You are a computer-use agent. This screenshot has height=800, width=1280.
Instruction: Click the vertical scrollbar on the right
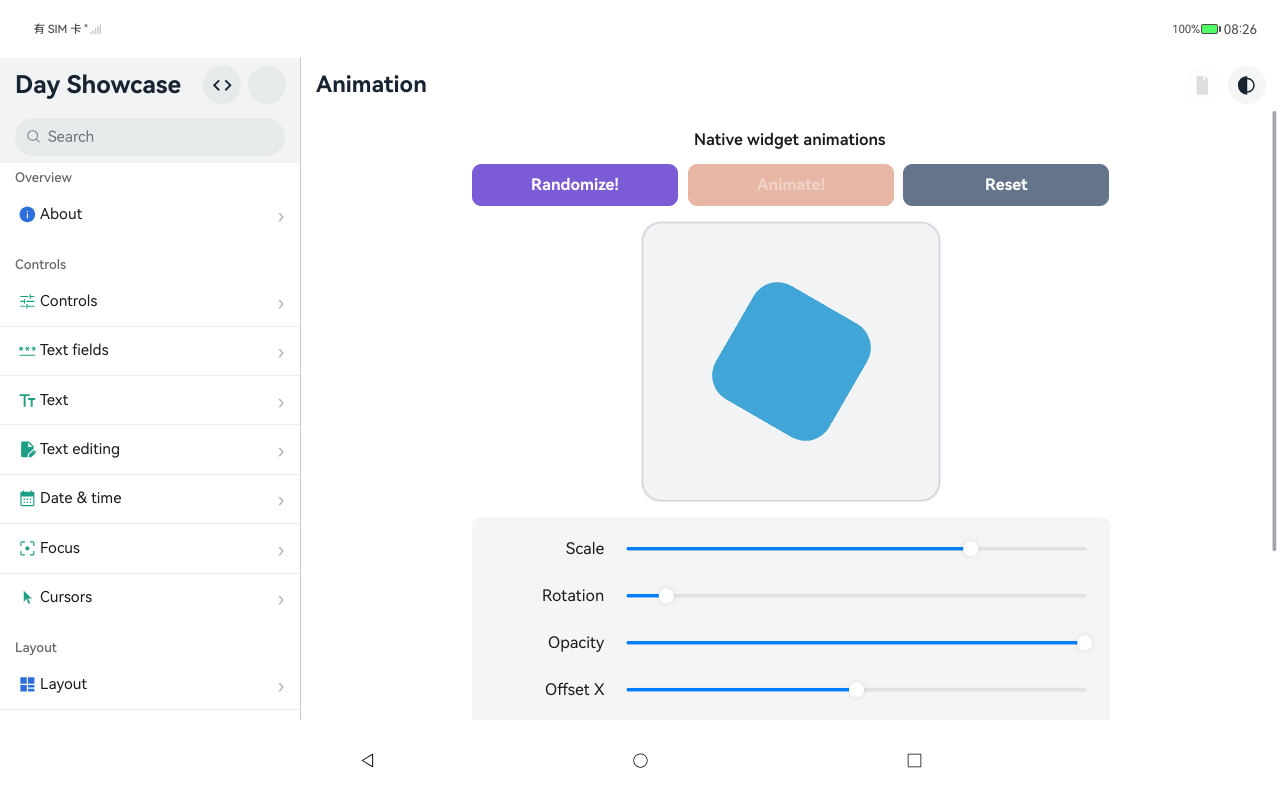(x=1274, y=330)
